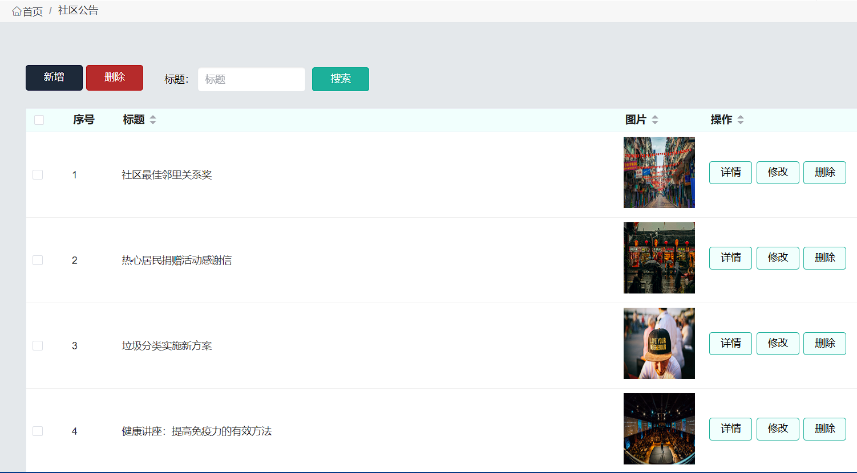Sort table by 图片 column arrows

[655, 120]
